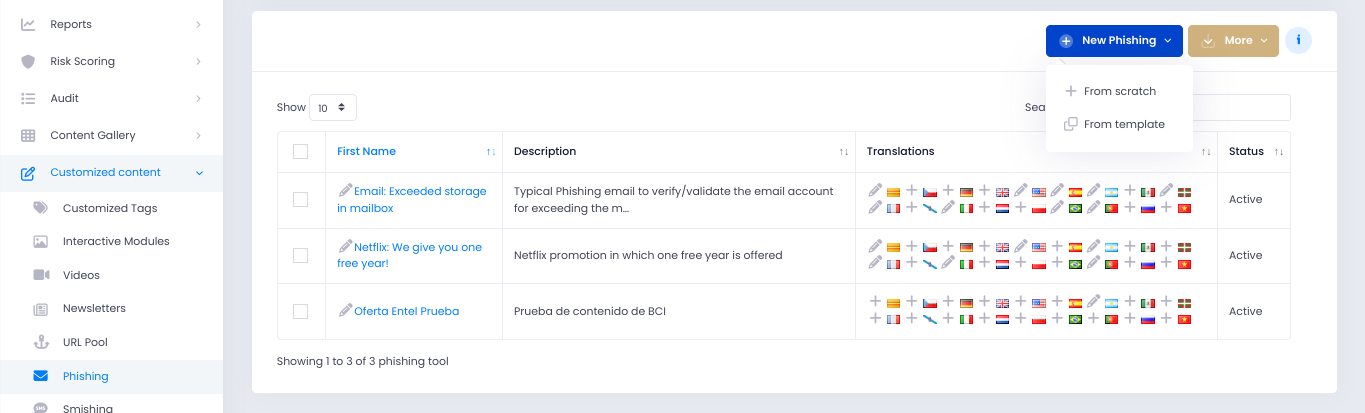
Task: Add Polish translation to Oferta Entel Prueba
Action: coord(1021,318)
